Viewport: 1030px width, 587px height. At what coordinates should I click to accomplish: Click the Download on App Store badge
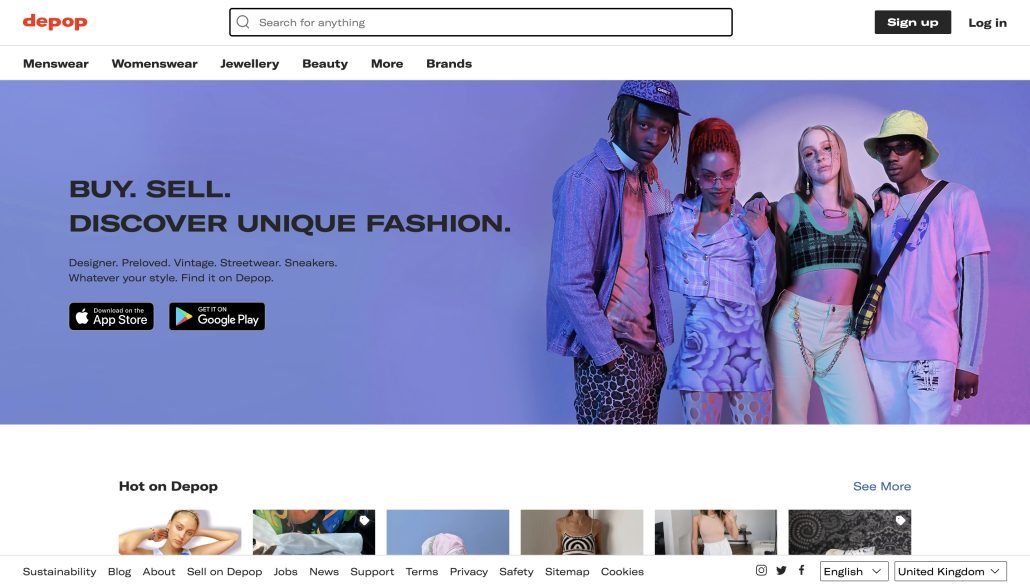pyautogui.click(x=111, y=316)
